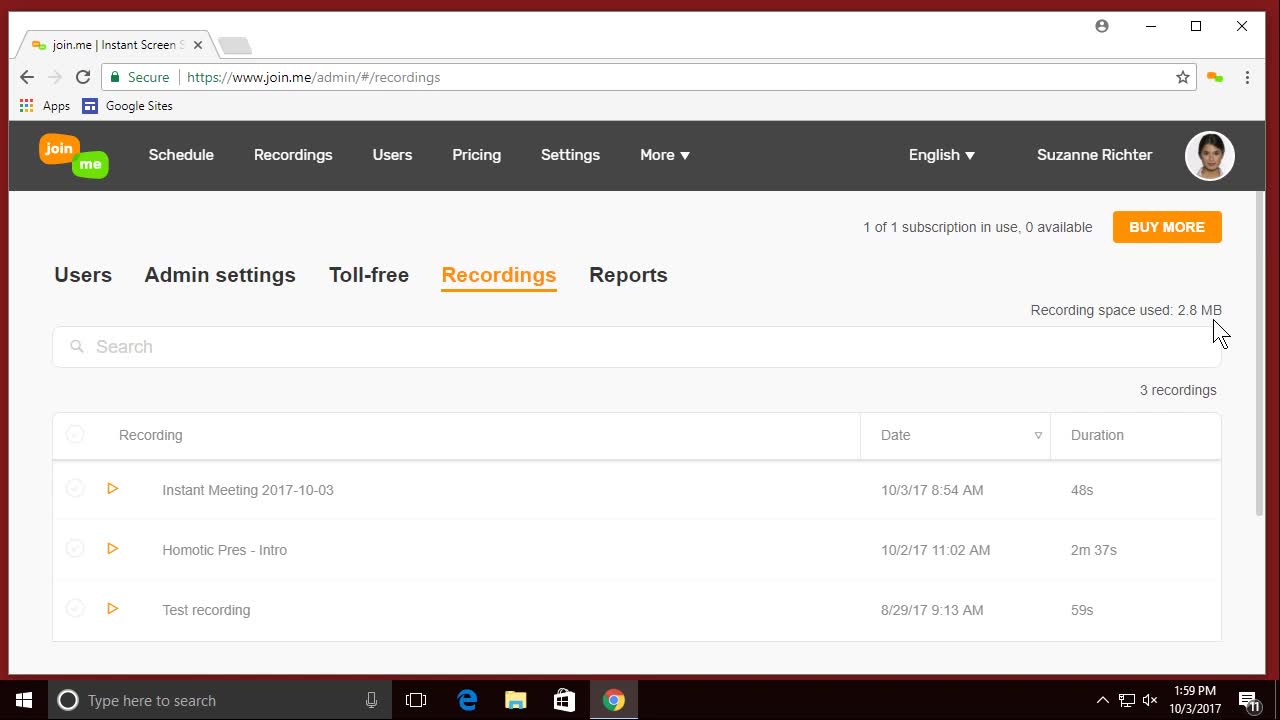The height and width of the screenshot is (720, 1280).
Task: Switch to the Admin settings tab
Action: pyautogui.click(x=220, y=275)
